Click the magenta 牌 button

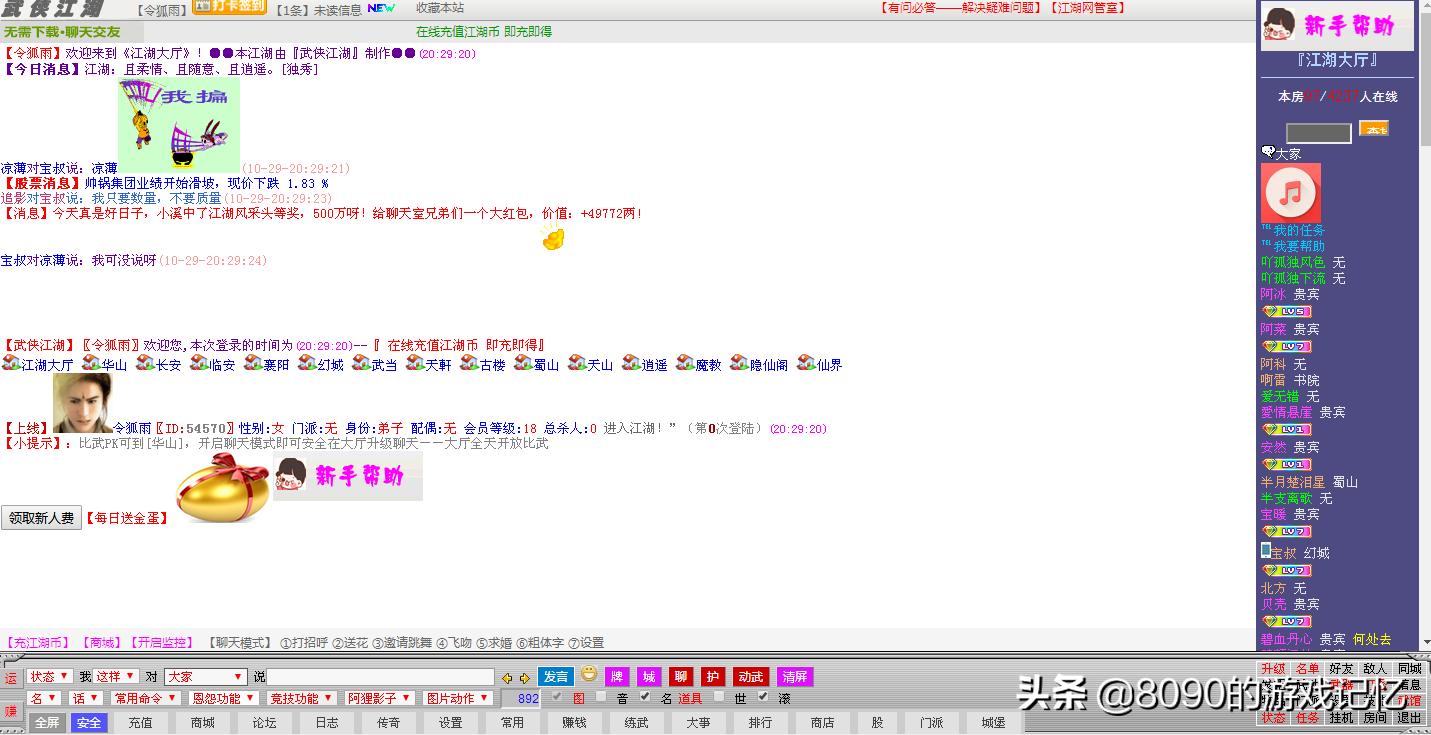(618, 677)
